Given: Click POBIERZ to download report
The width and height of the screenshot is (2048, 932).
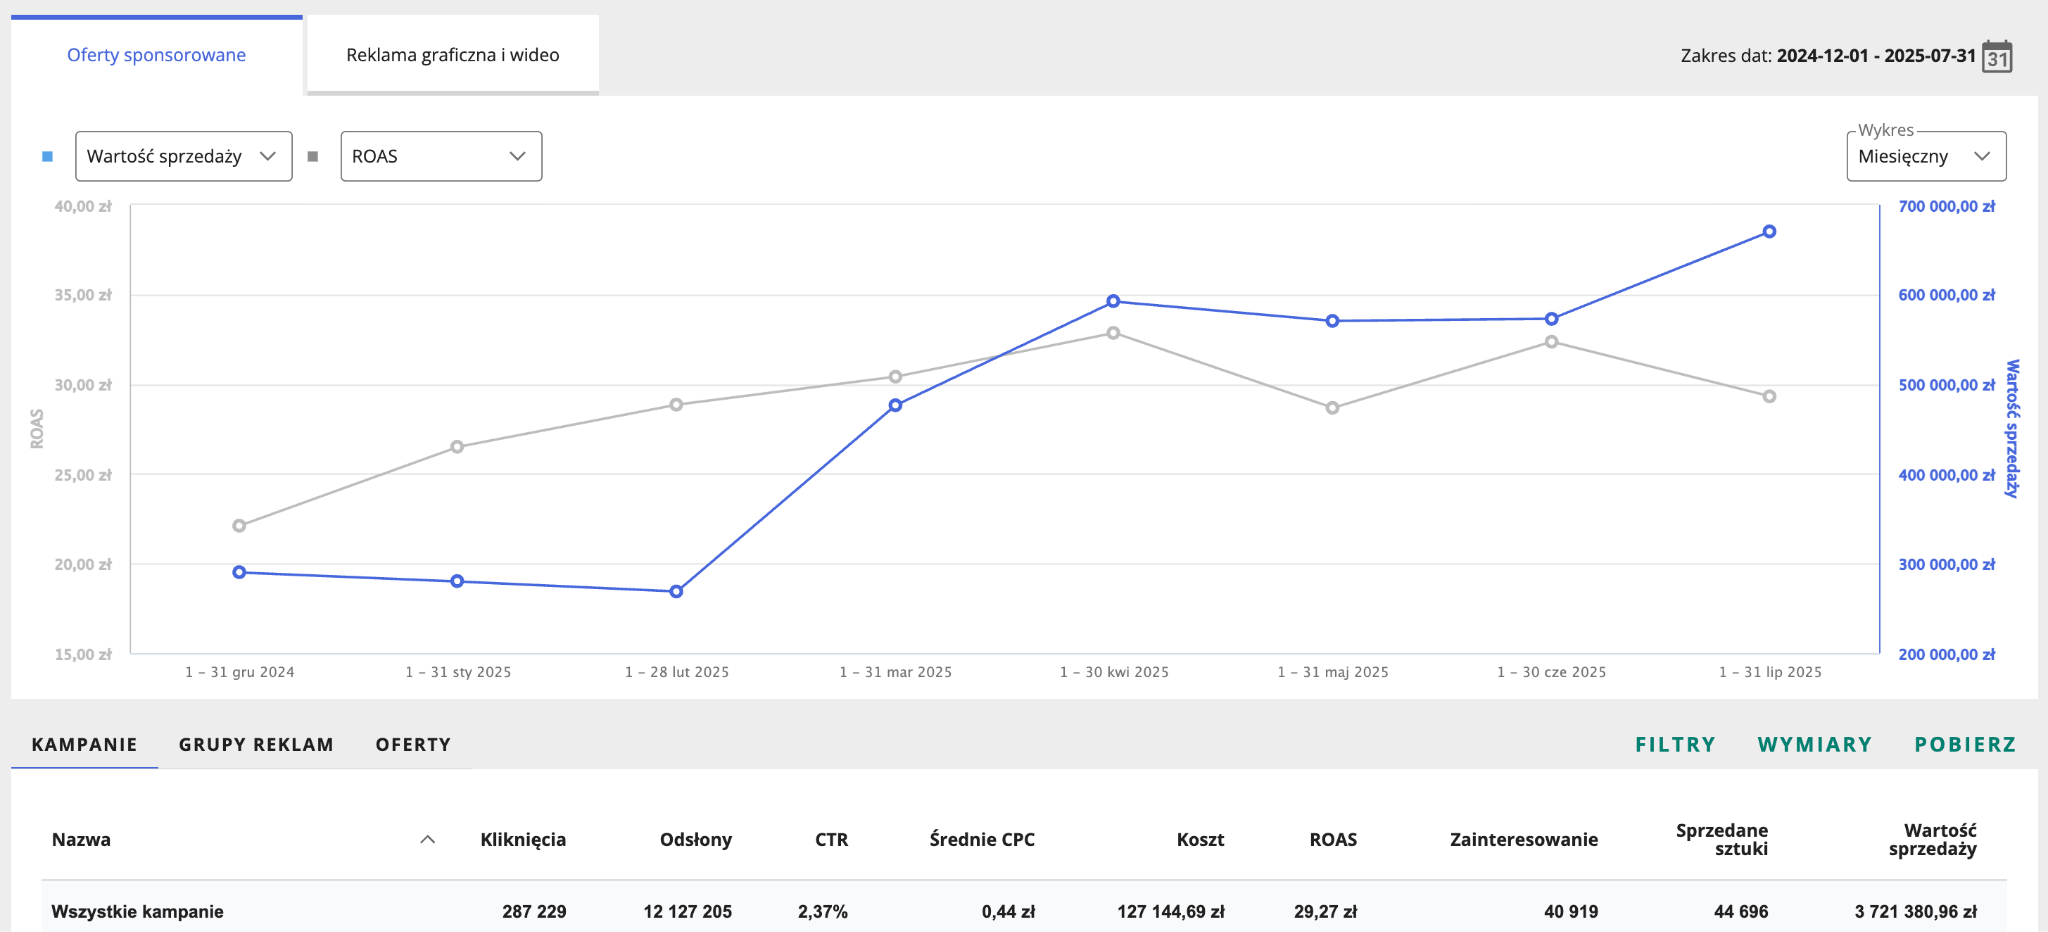Looking at the screenshot, I should pos(1965,744).
